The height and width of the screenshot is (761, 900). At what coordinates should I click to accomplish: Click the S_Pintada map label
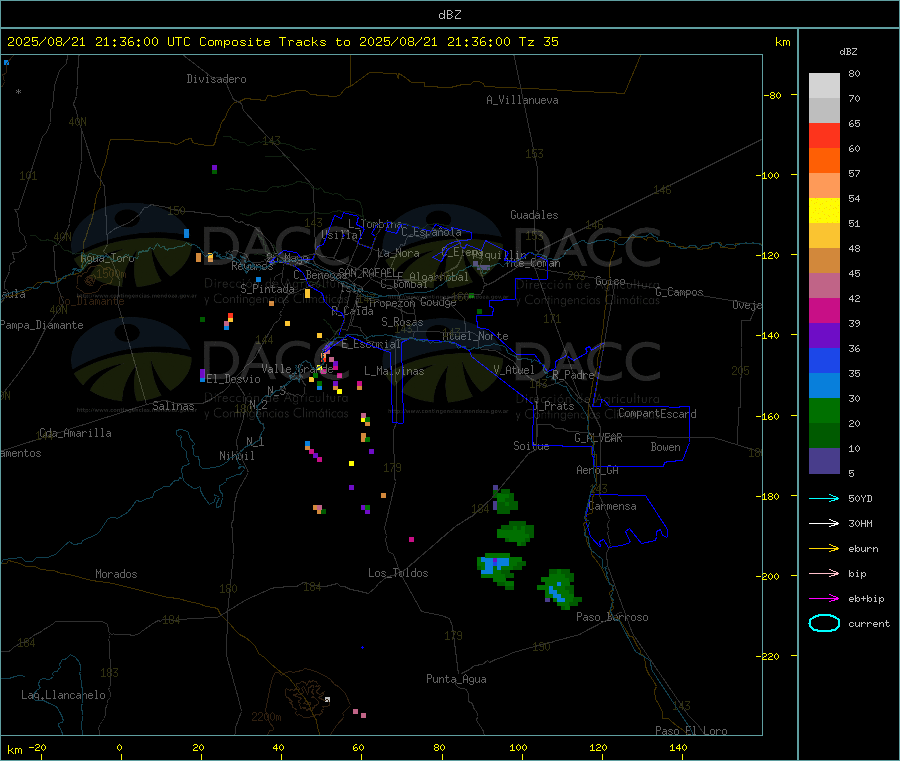[267, 289]
